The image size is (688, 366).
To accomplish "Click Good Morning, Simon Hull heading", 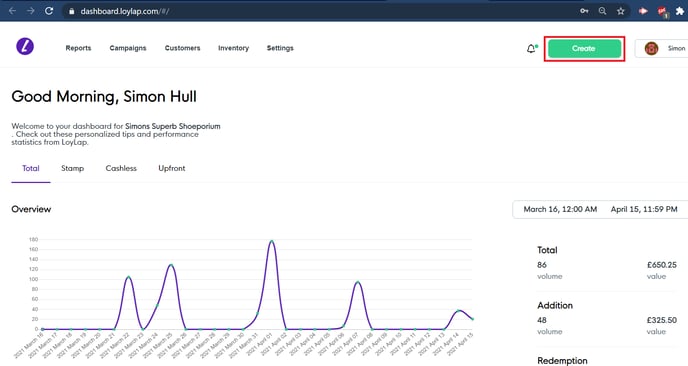I will click(104, 97).
